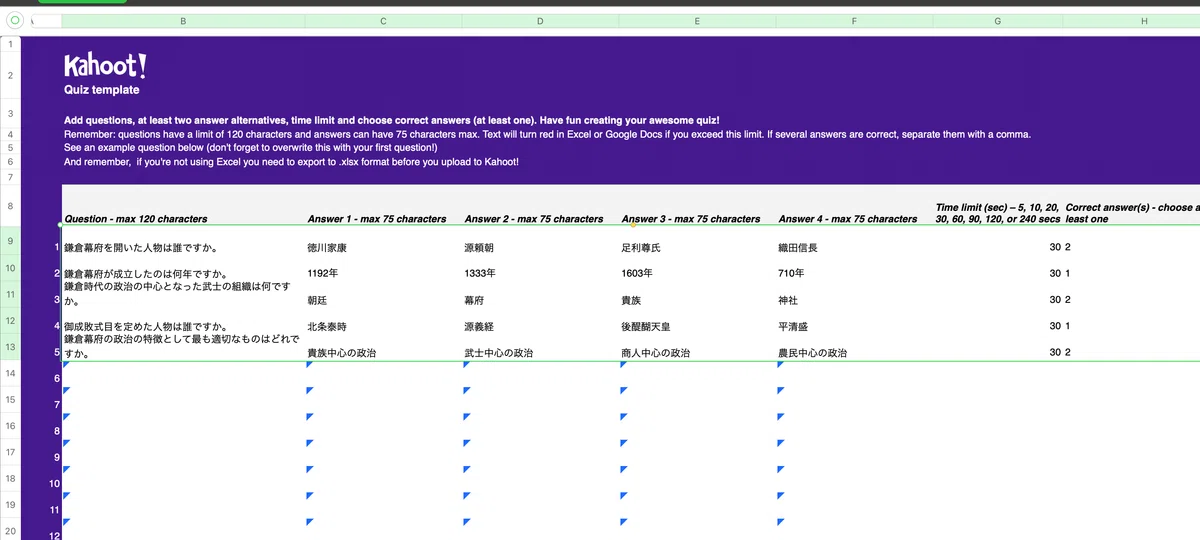The width and height of the screenshot is (1200, 540).
Task: Select row 13 header
Action: tap(9, 347)
